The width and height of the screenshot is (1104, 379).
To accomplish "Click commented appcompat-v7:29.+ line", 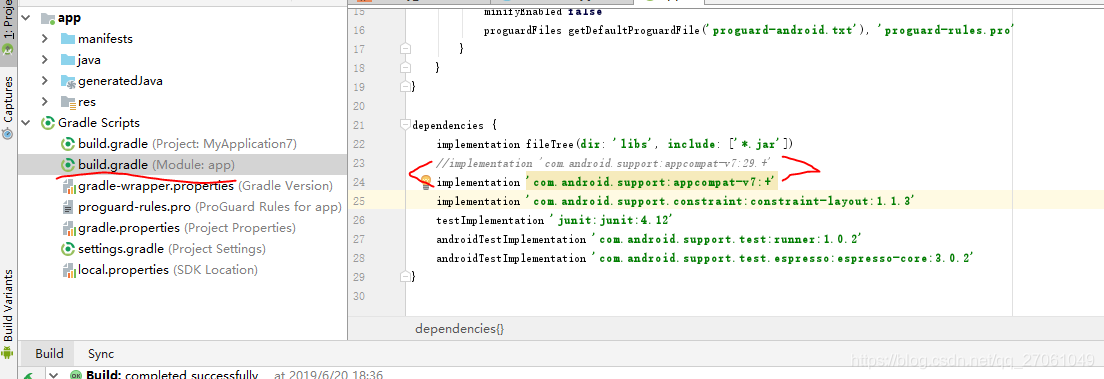I will coord(604,163).
